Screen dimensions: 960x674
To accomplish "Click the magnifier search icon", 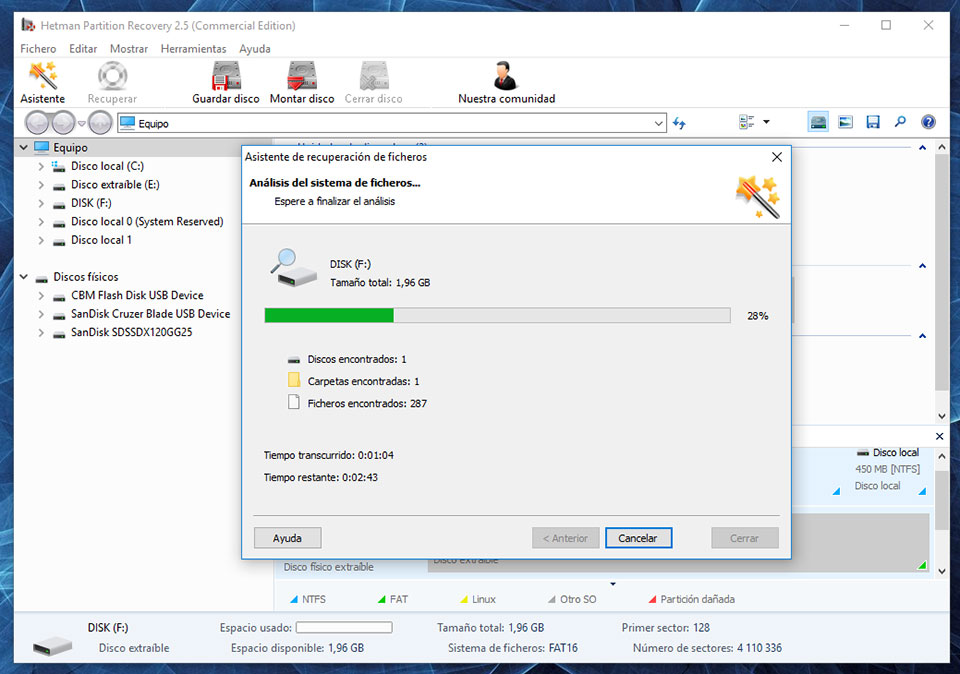I will (x=900, y=122).
